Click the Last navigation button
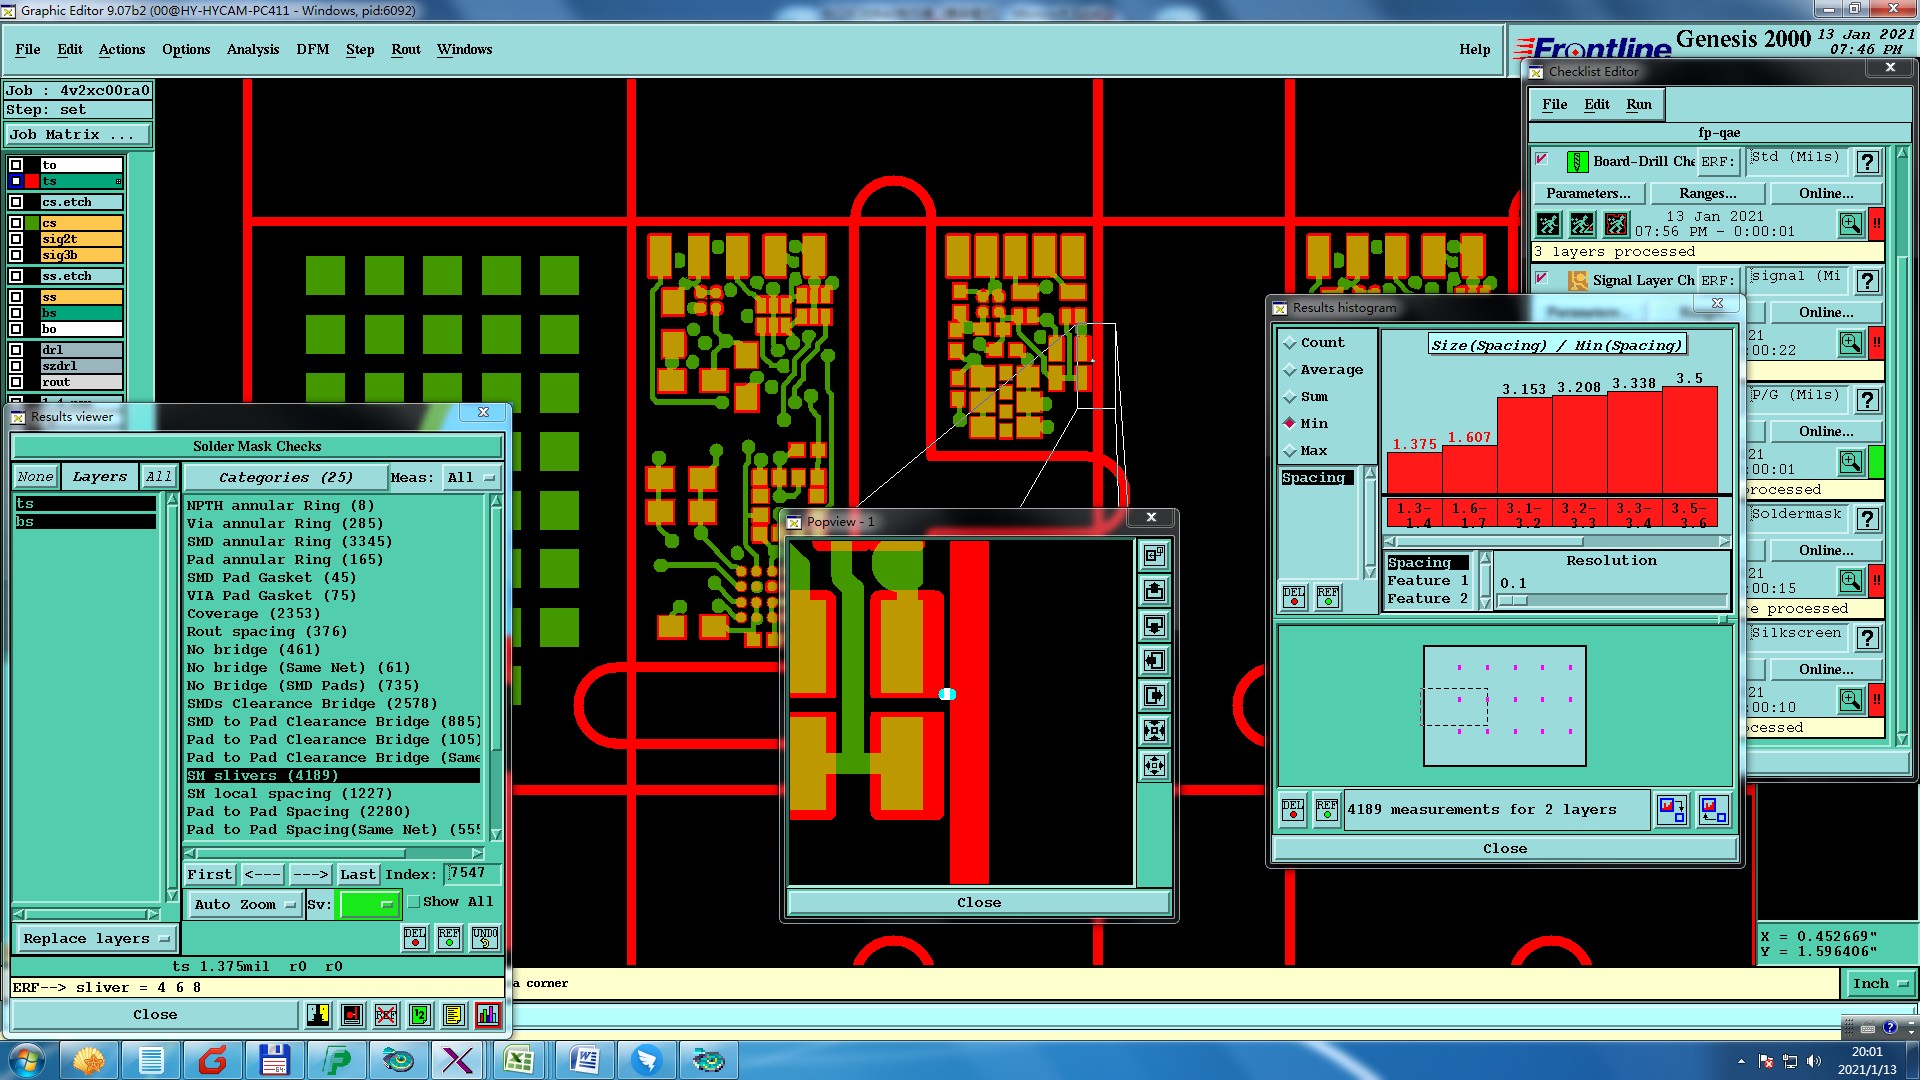 click(x=357, y=874)
